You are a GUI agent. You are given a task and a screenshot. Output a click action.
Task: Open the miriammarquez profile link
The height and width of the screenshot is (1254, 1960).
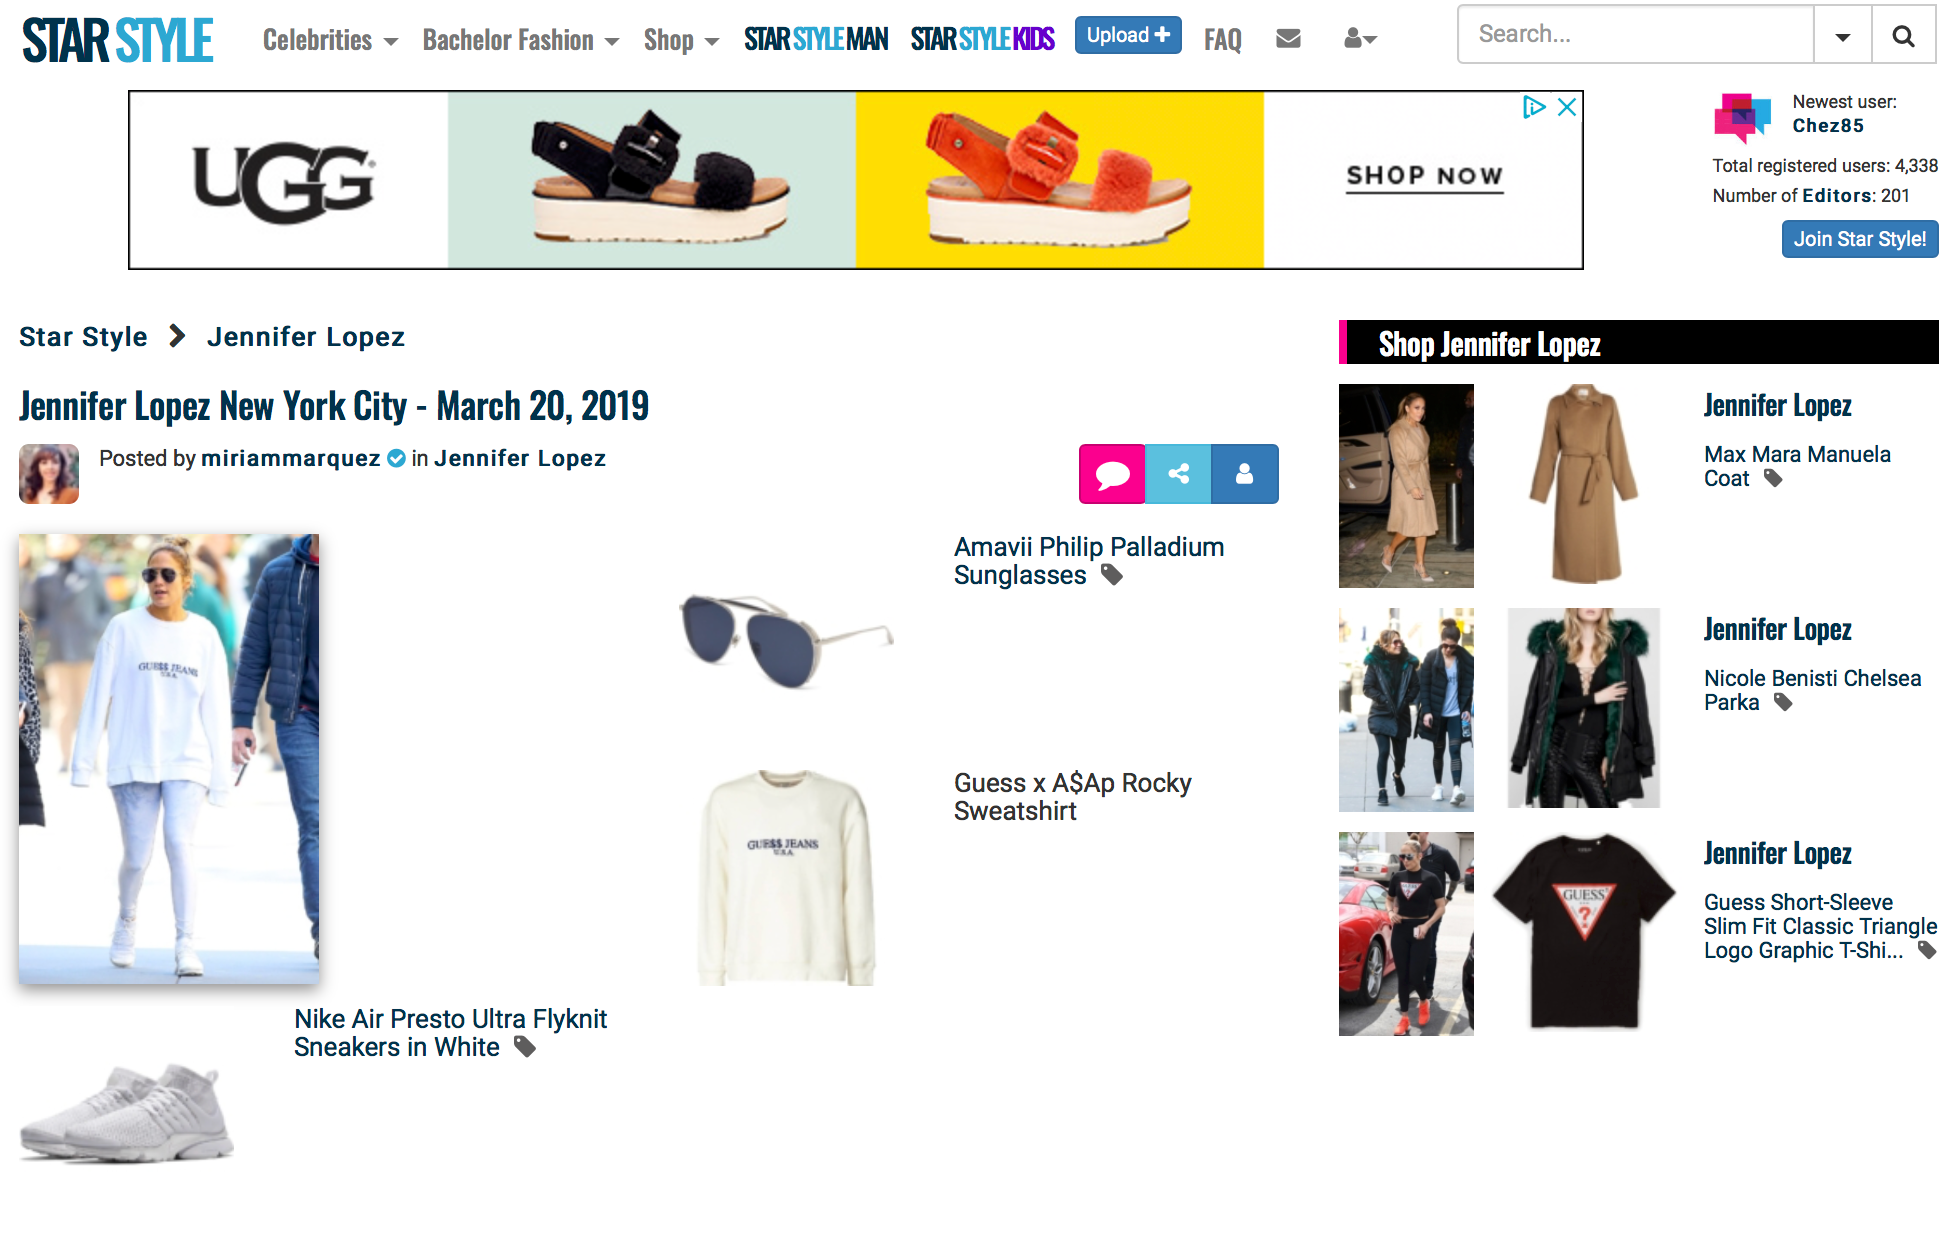coord(290,458)
